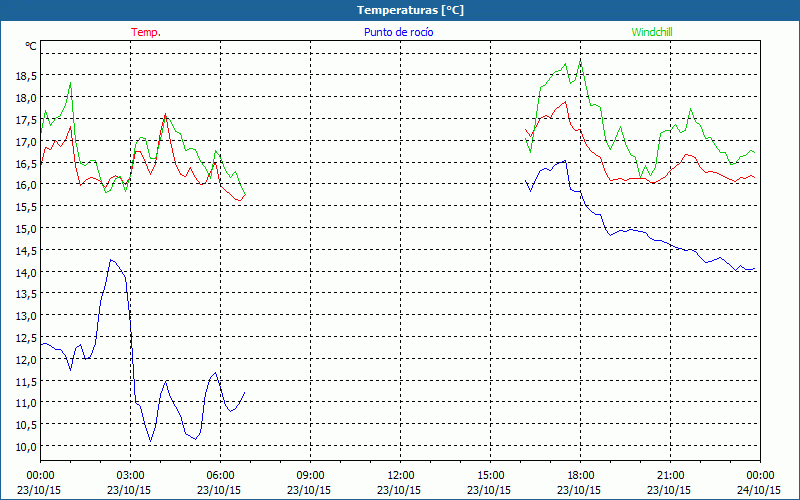Click the 14,0 y-axis value
Image resolution: width=800 pixels, height=500 pixels.
pos(26,272)
